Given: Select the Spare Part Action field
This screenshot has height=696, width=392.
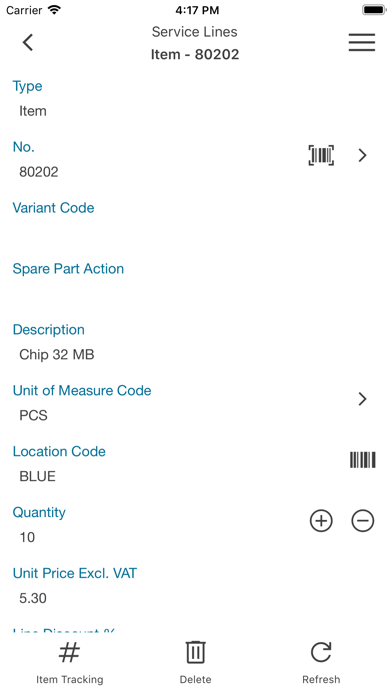Looking at the screenshot, I should point(196,283).
